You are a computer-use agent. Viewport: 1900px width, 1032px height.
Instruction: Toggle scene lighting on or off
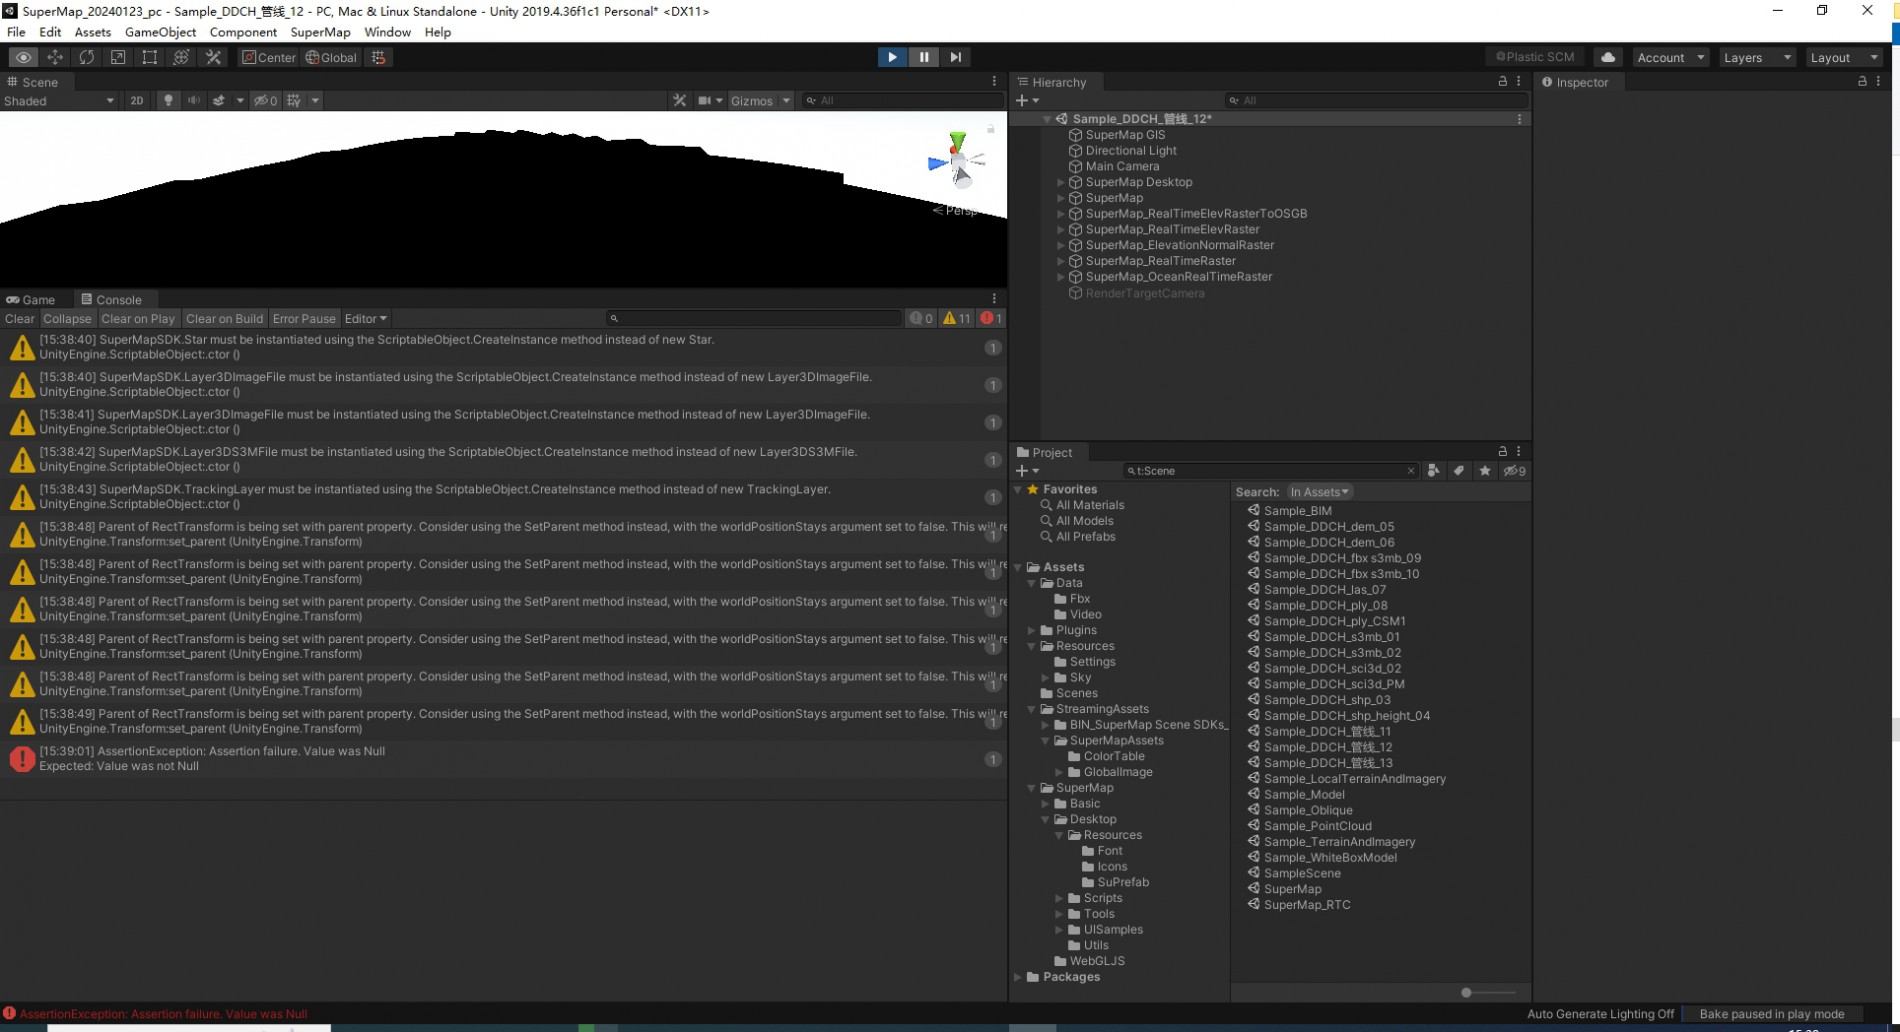pyautogui.click(x=168, y=100)
